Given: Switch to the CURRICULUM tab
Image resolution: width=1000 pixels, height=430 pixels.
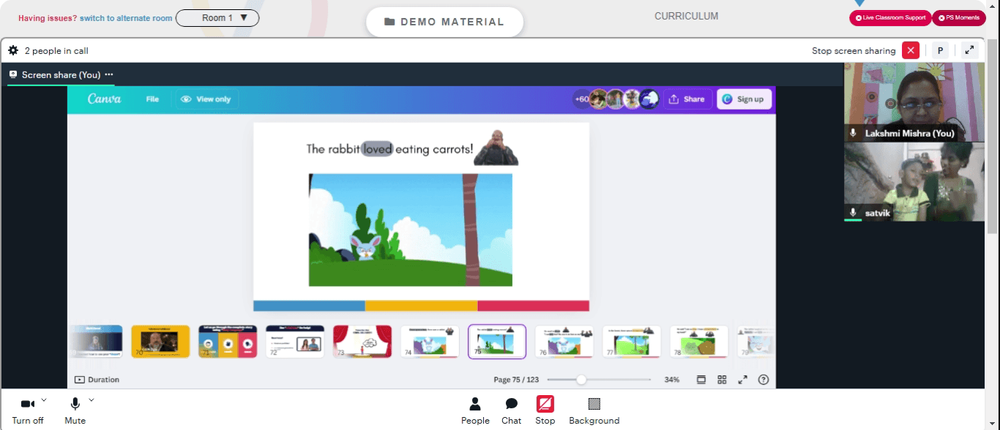Looking at the screenshot, I should coord(686,17).
